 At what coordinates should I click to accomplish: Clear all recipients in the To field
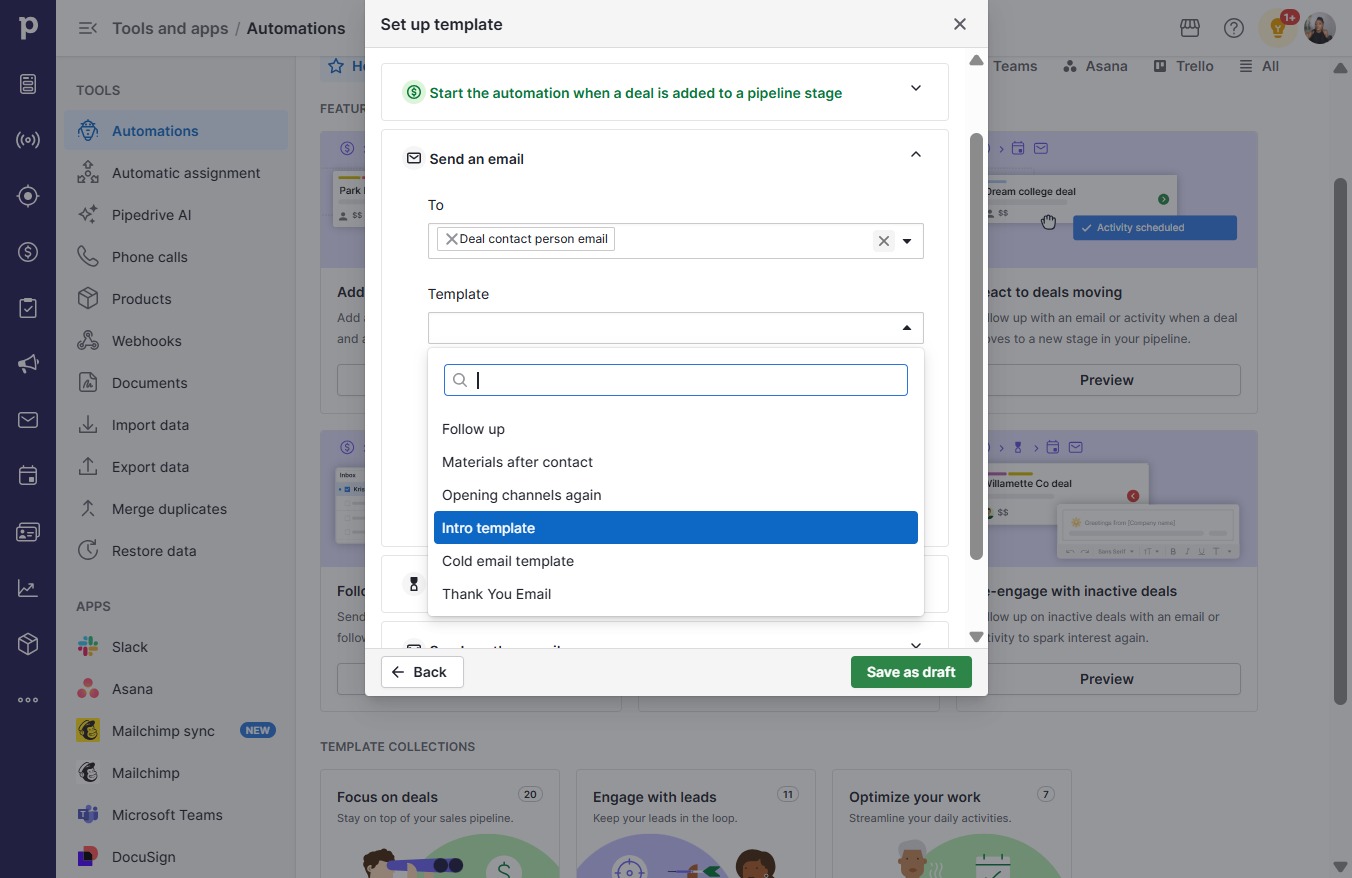click(x=883, y=241)
